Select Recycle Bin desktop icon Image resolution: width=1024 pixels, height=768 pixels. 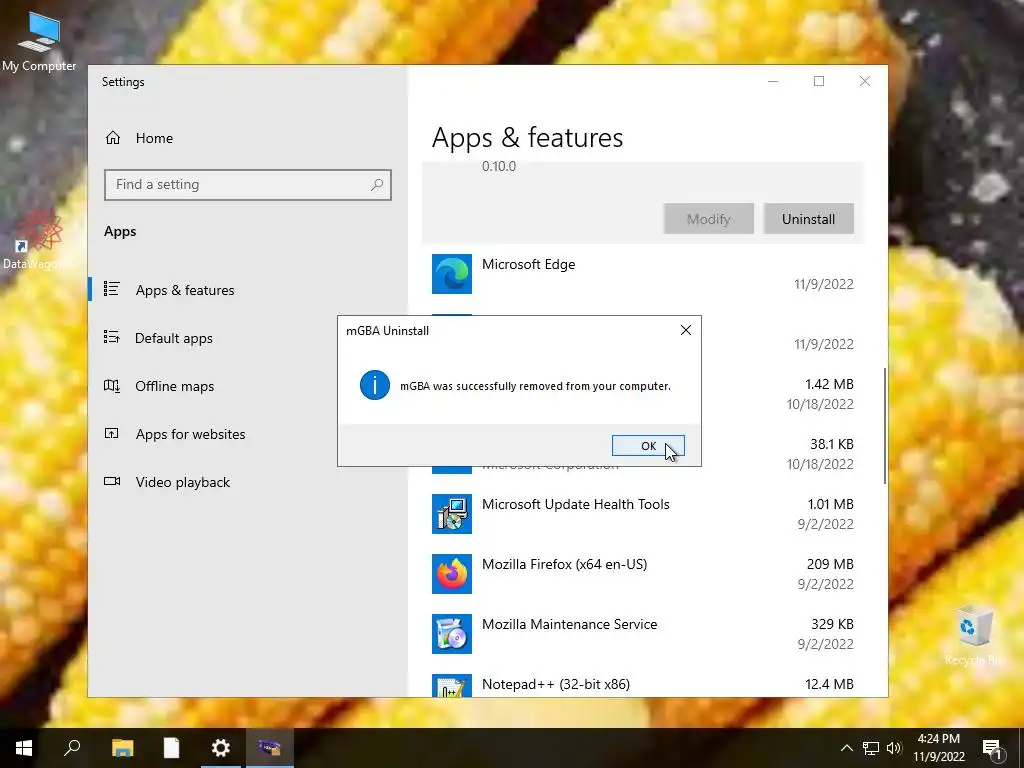974,636
